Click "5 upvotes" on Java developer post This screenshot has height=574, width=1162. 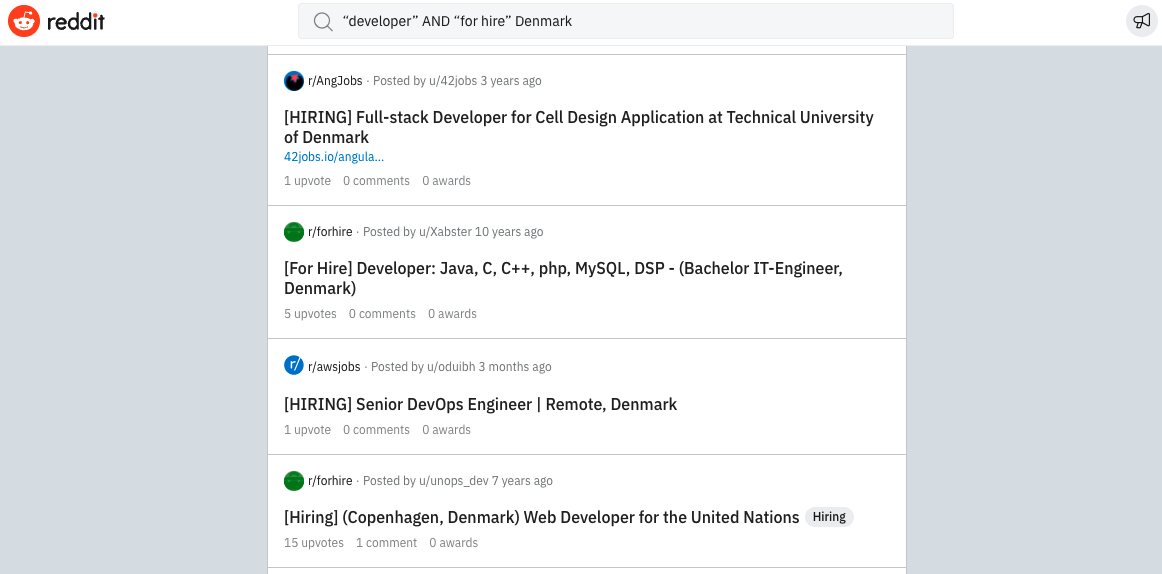coord(310,314)
